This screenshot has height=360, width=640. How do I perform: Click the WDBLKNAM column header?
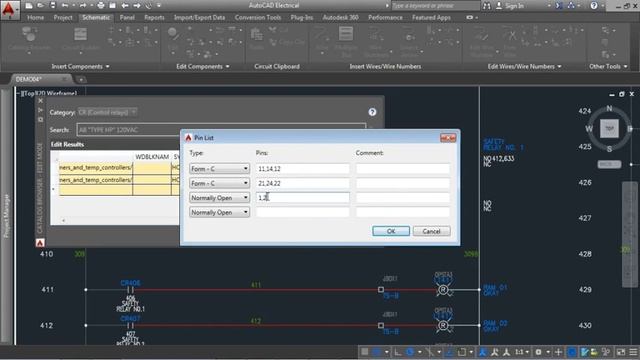(x=152, y=157)
